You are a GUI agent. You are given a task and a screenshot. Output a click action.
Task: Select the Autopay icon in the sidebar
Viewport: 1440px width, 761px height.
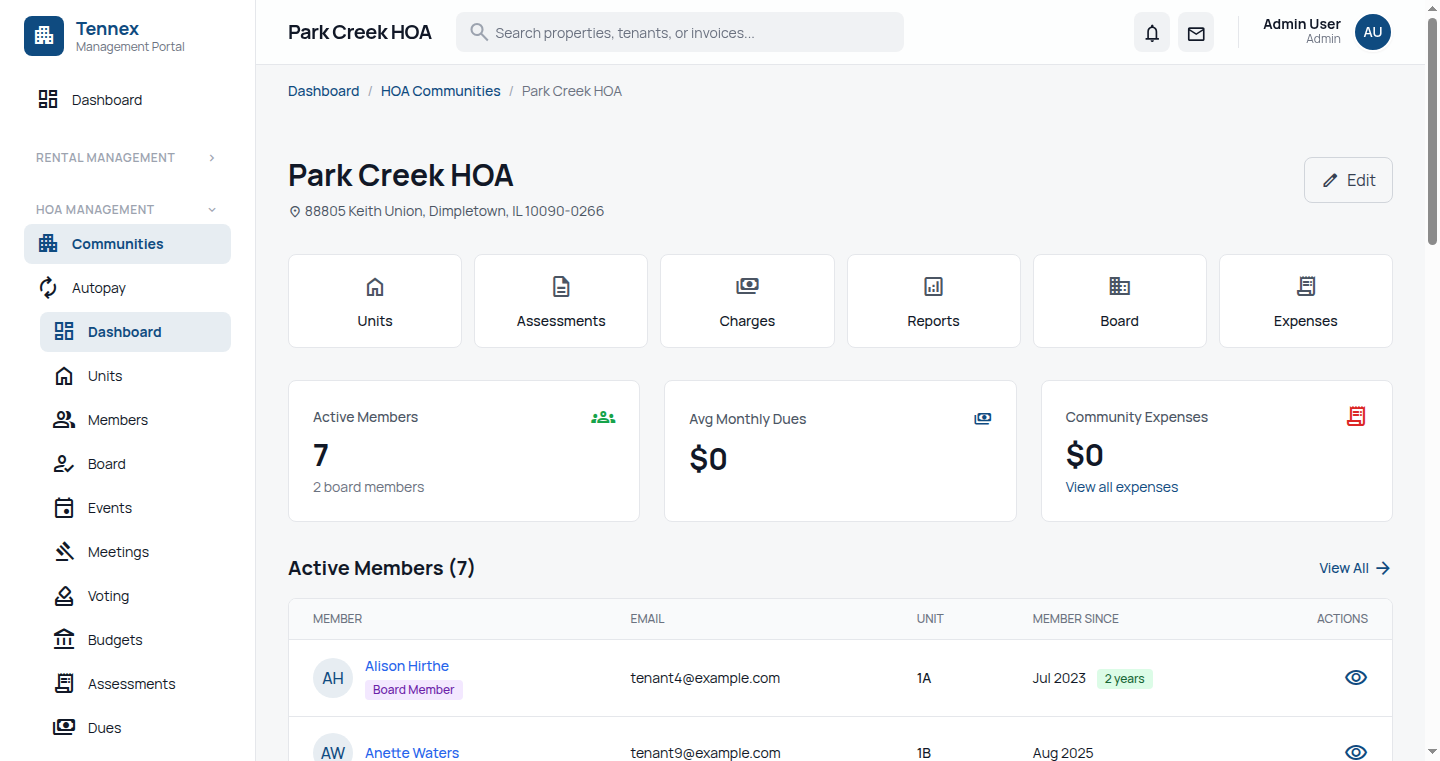(x=47, y=287)
